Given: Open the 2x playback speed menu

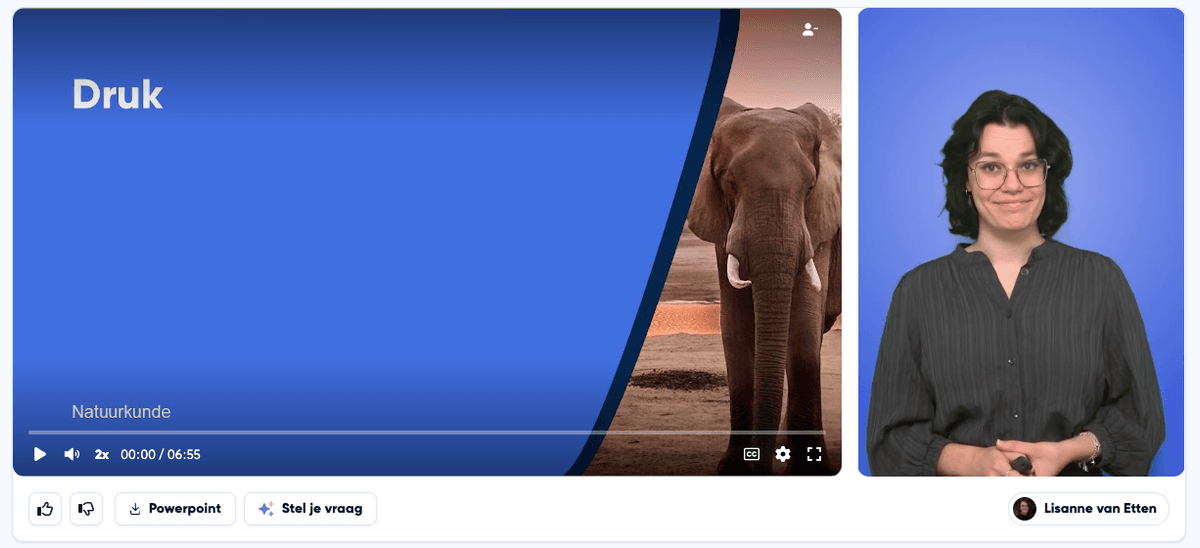Looking at the screenshot, I should coord(102,454).
